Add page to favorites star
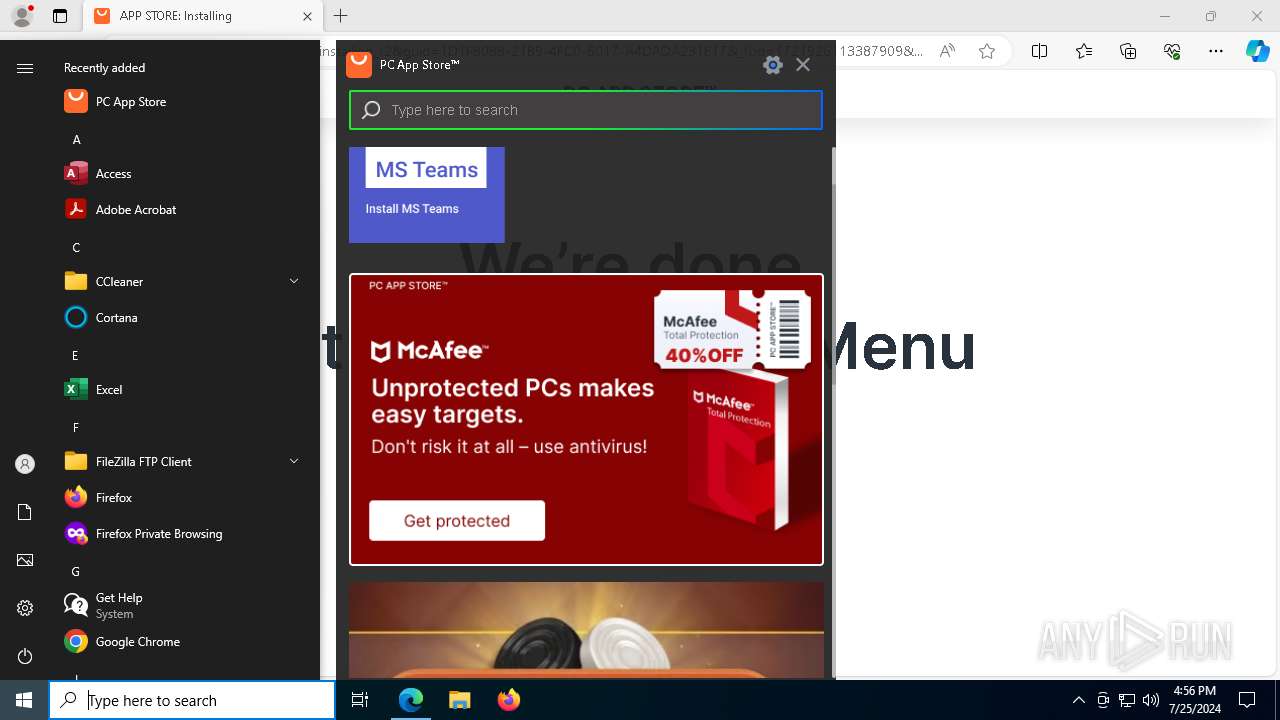Image resolution: width=1280 pixels, height=720 pixels. (987, 51)
